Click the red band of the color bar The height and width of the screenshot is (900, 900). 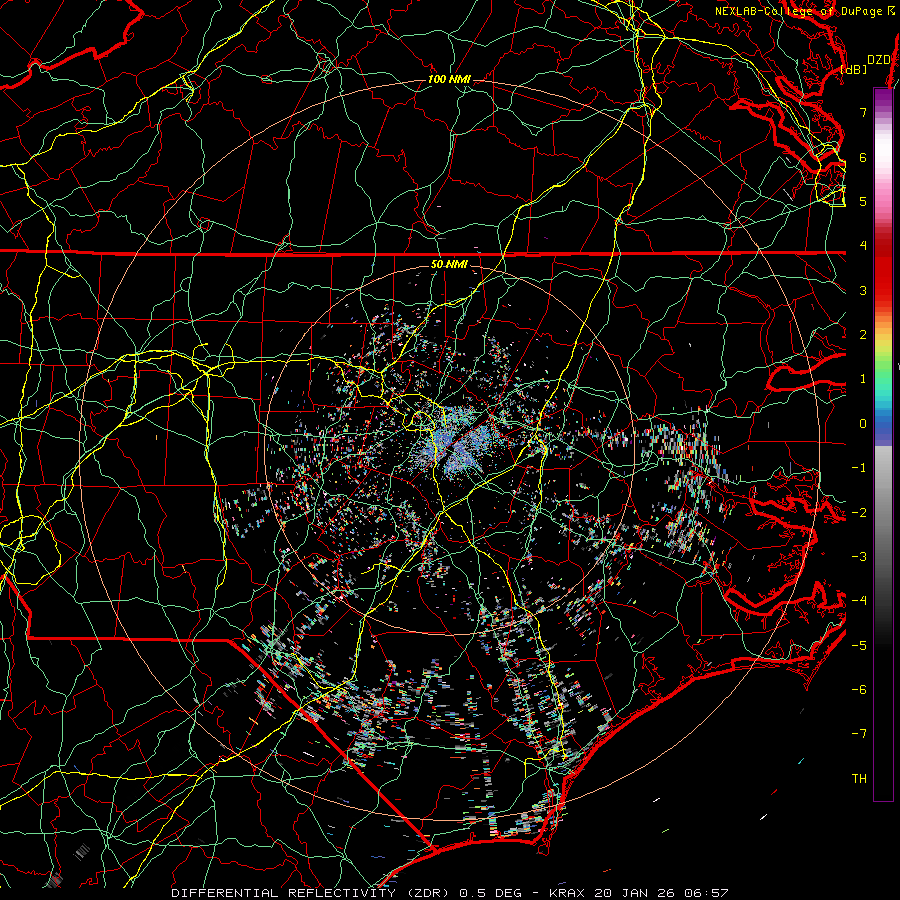883,269
